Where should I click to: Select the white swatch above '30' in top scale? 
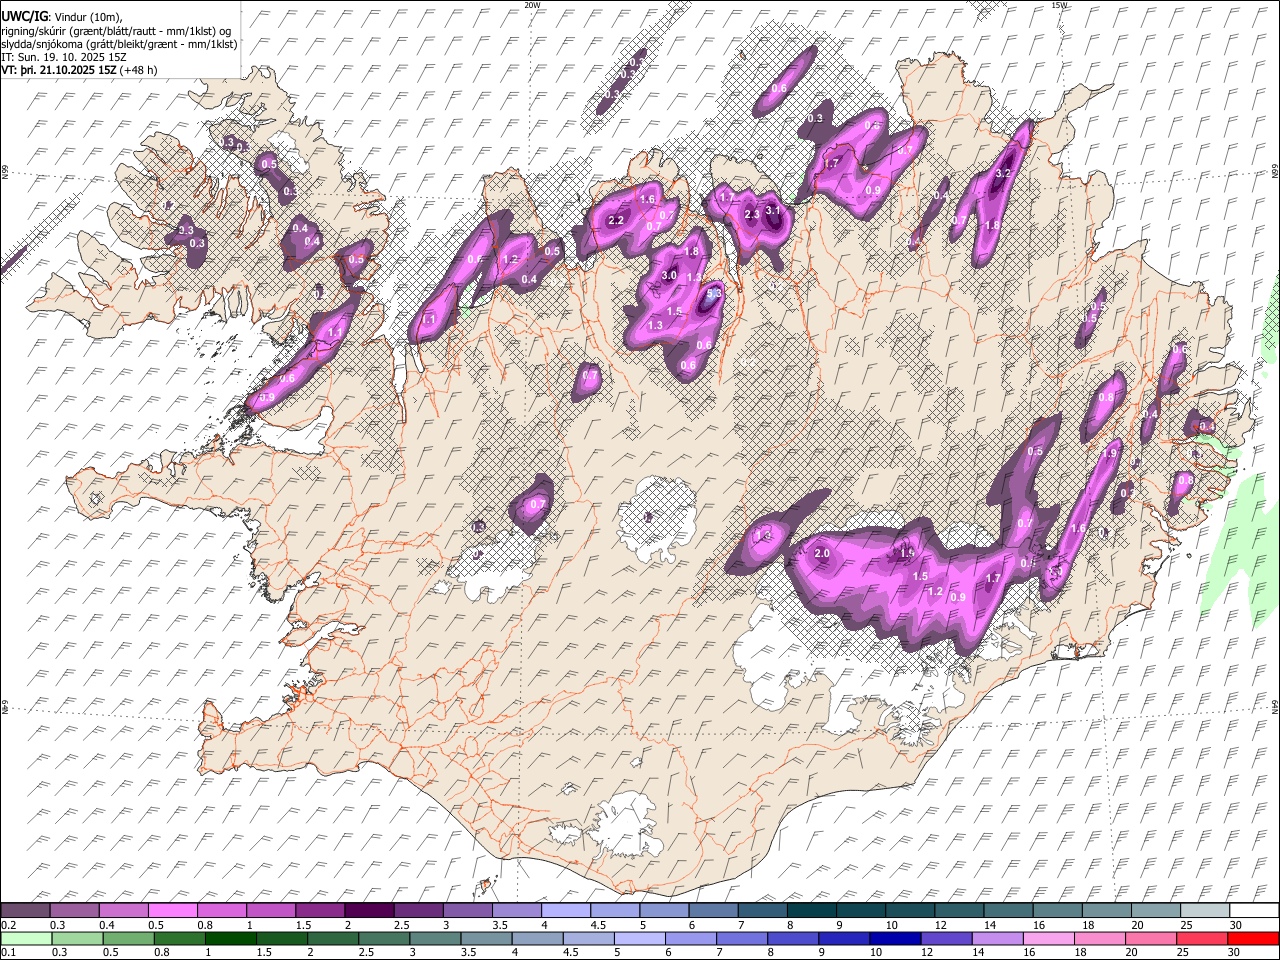pyautogui.click(x=1253, y=911)
